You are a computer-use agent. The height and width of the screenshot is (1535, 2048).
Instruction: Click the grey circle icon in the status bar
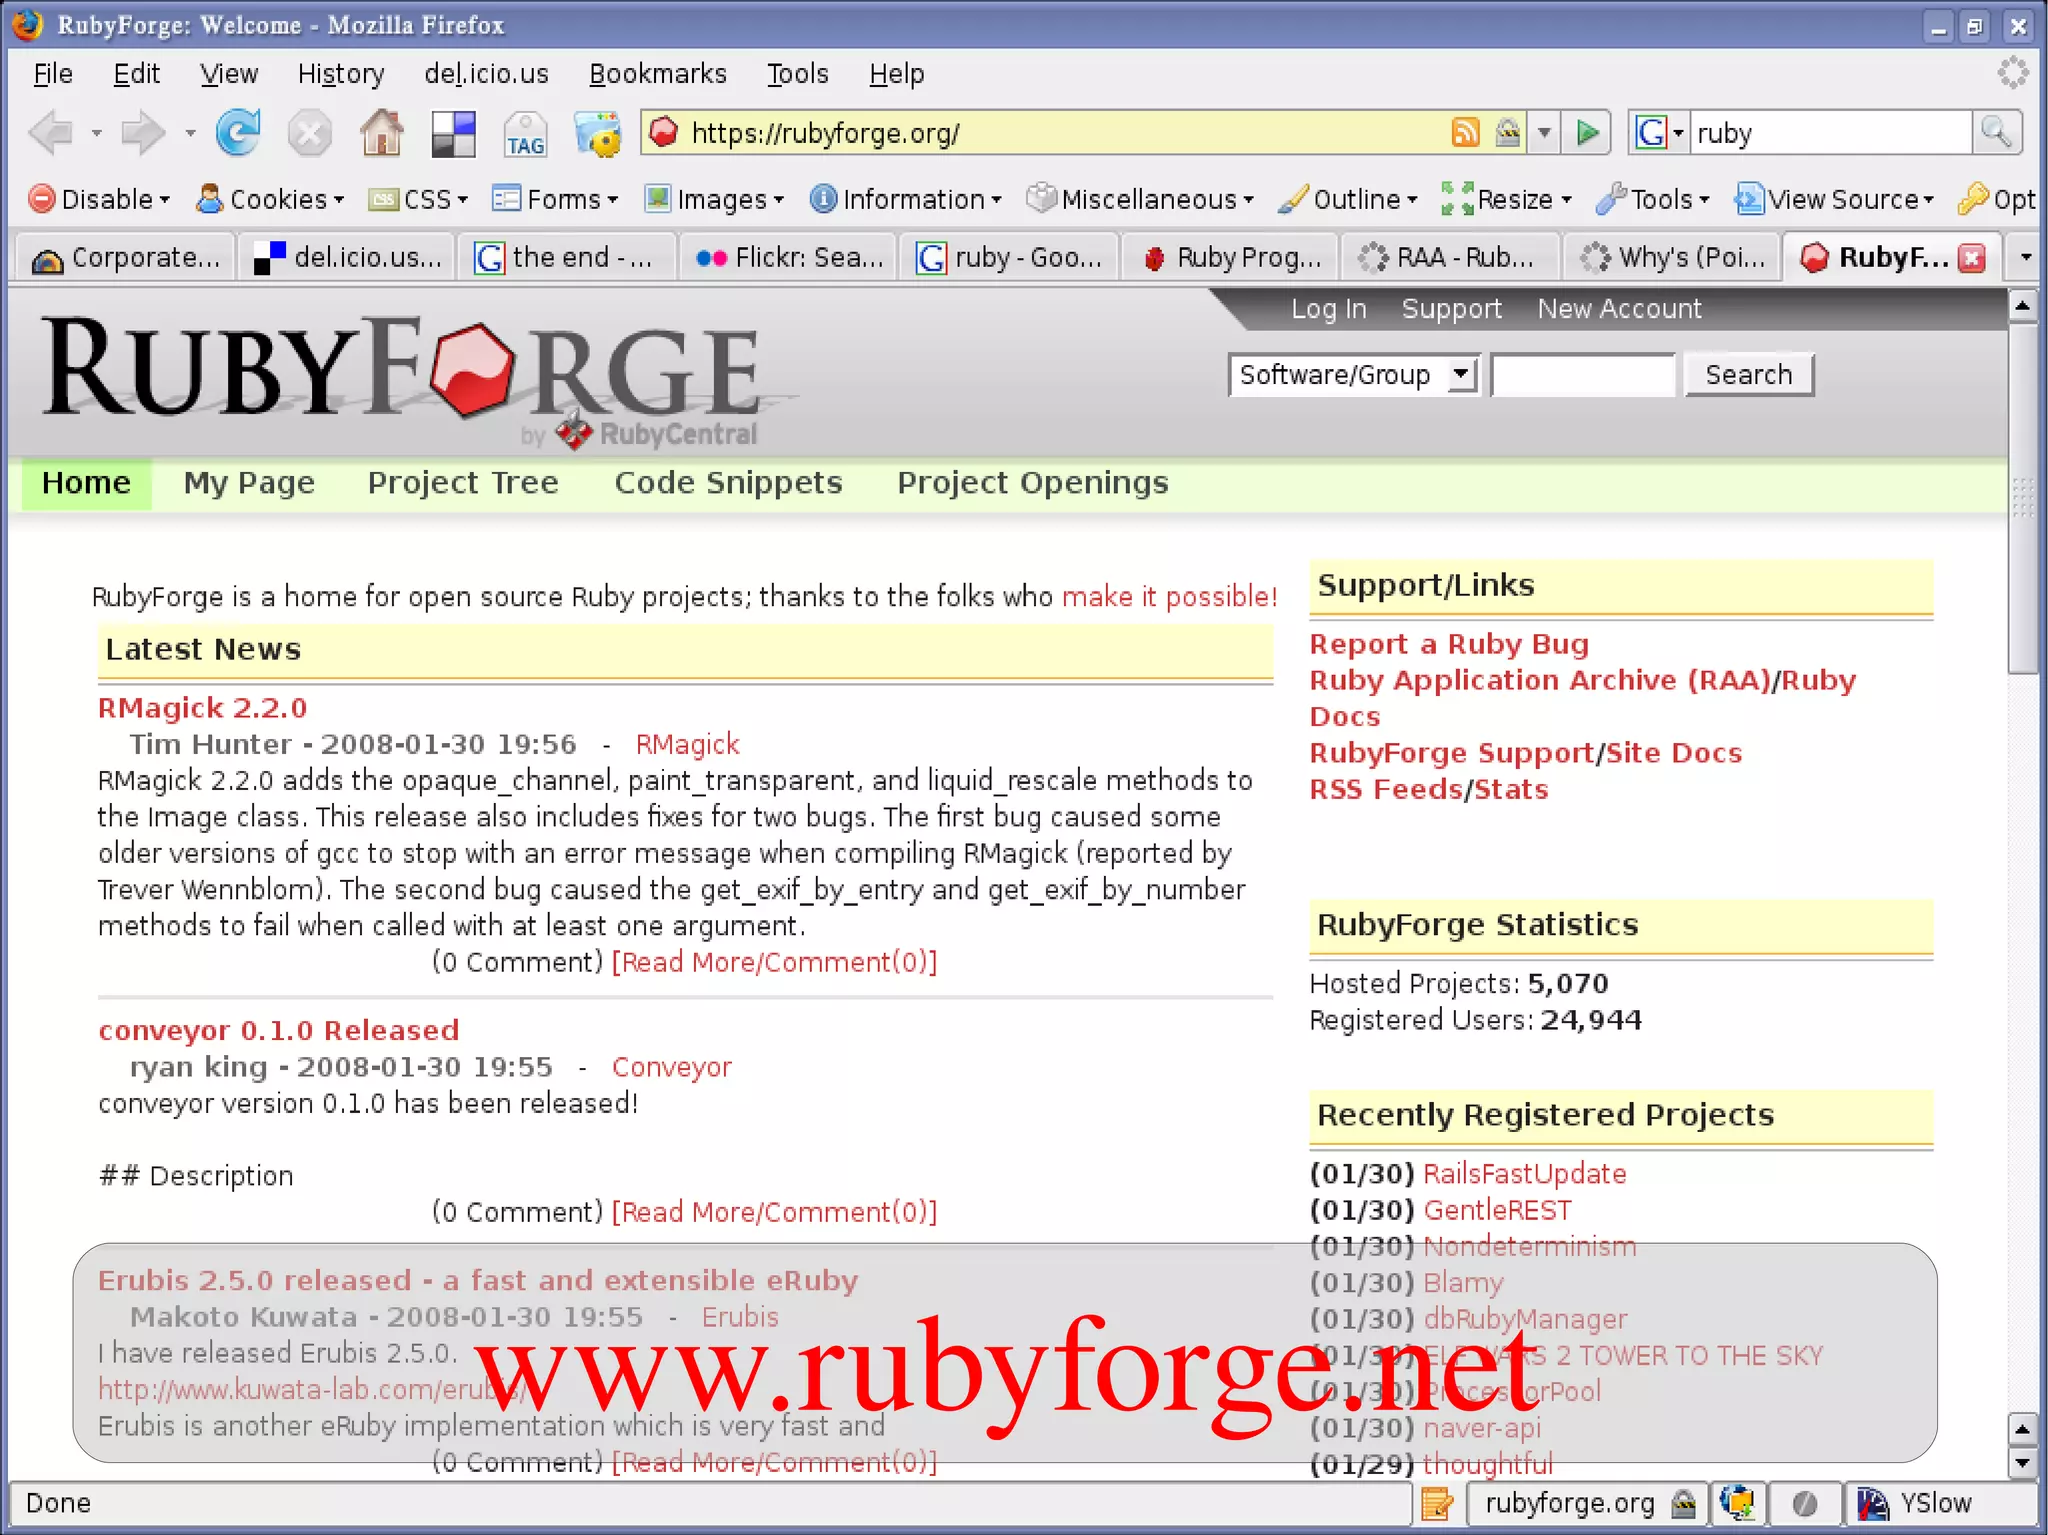(1805, 1503)
